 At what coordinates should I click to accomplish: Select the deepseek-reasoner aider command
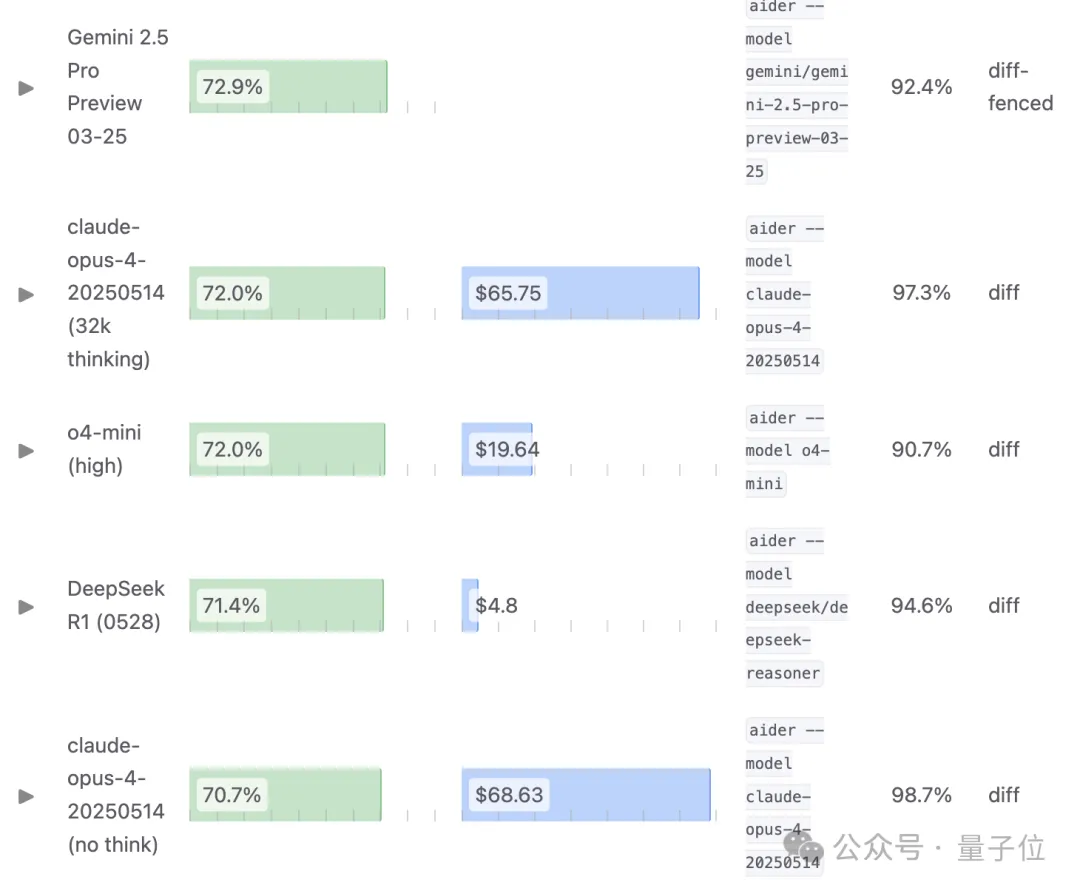[796, 607]
